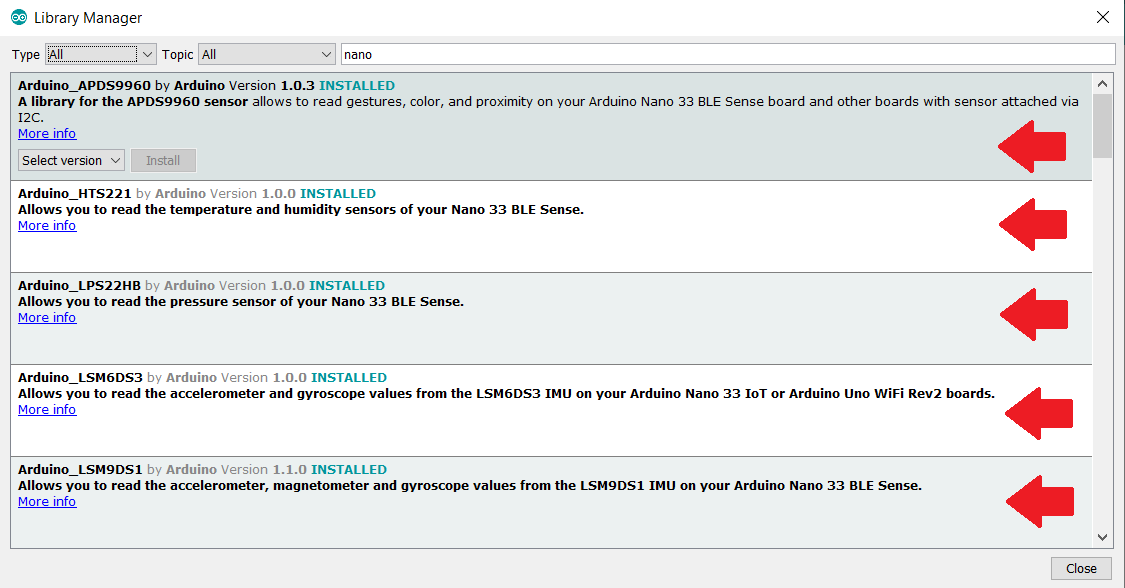Click the red arrow beside Arduino_LSM9DS1
Viewport: 1125px width, 588px height.
click(x=1038, y=501)
